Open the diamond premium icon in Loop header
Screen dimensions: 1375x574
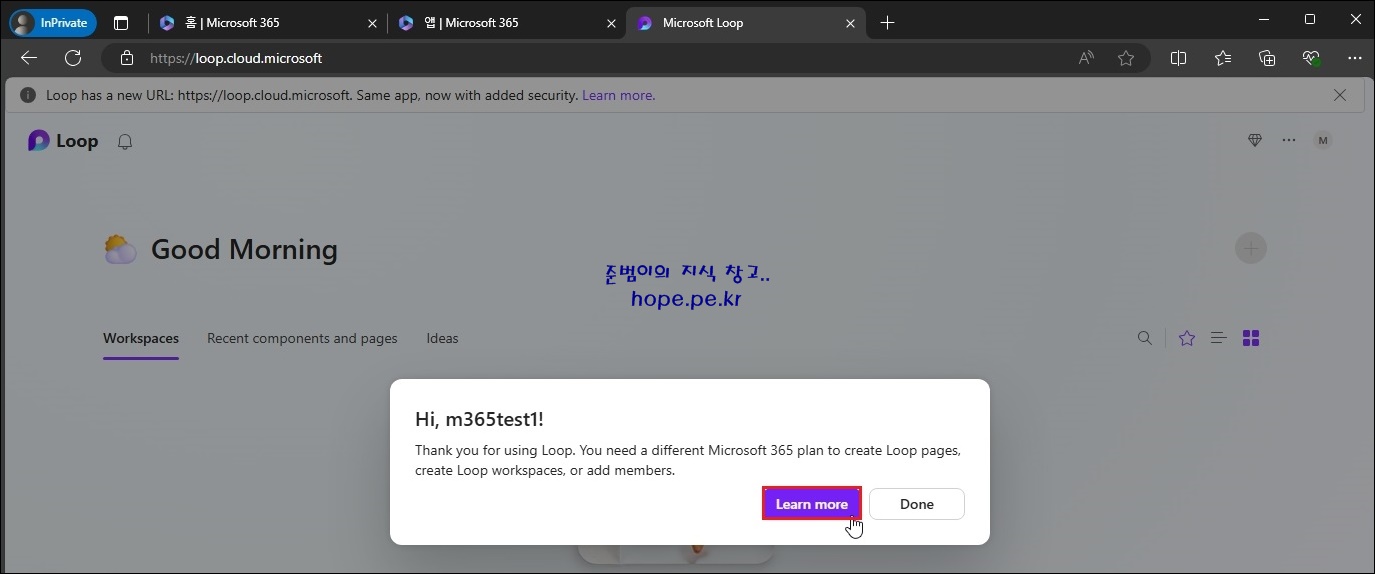(x=1255, y=141)
